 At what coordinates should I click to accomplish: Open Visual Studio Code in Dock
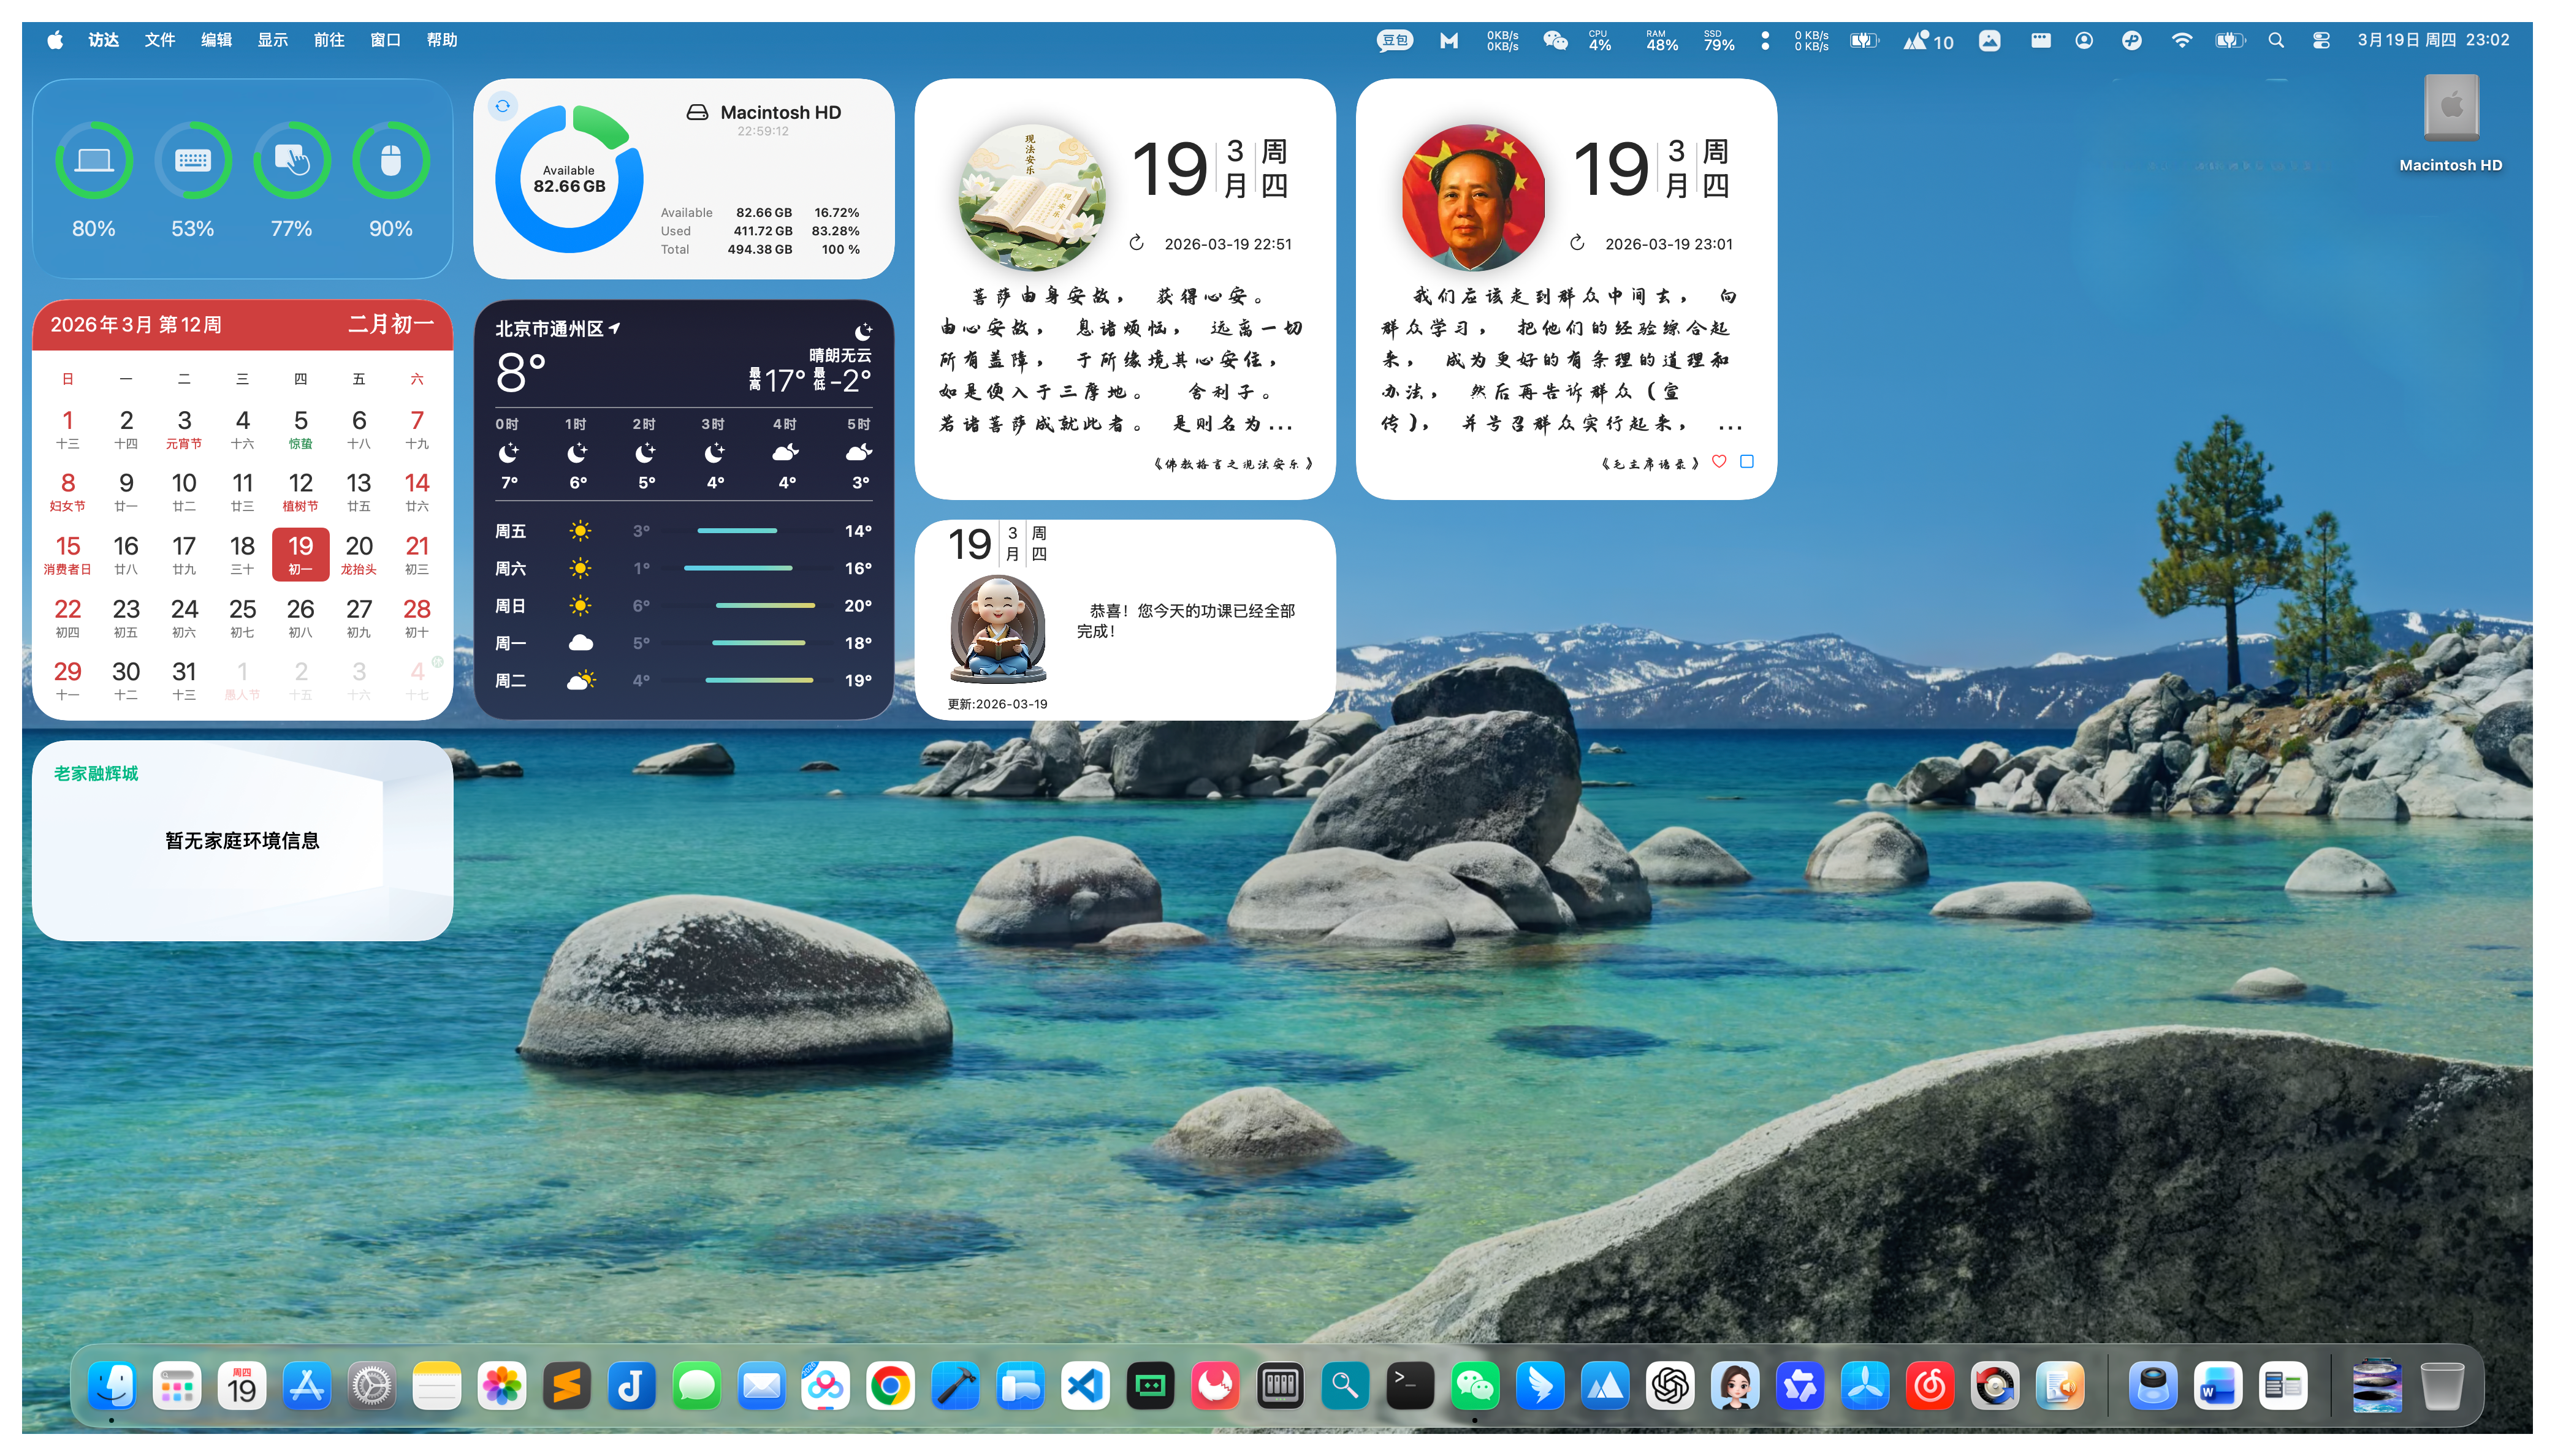[x=1086, y=1386]
